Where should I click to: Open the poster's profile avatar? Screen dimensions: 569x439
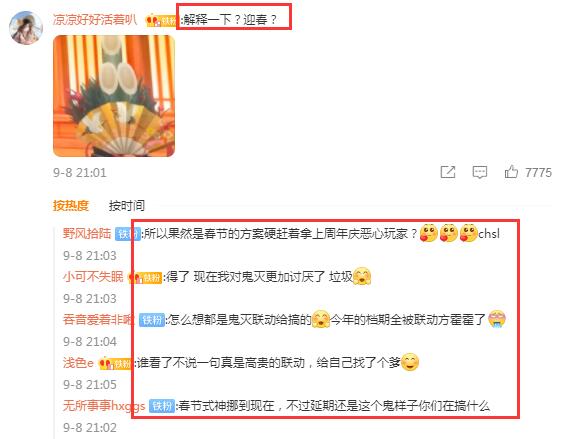click(26, 28)
